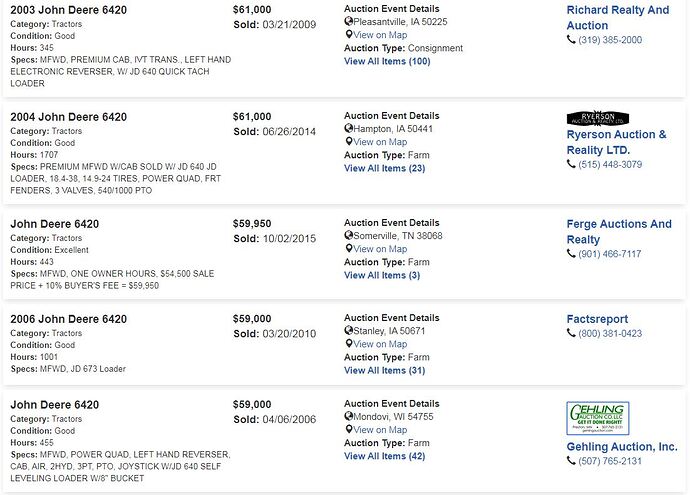The height and width of the screenshot is (495, 690).
Task: Click phone icon beside (901) 466-7117
Action: 571,253
